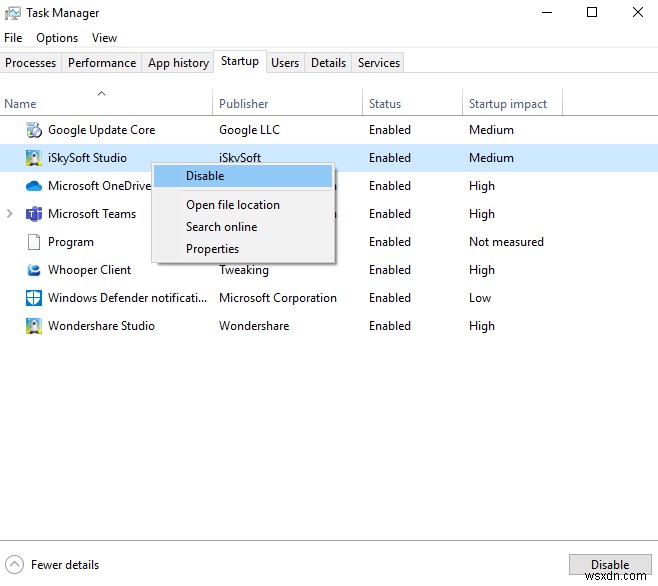Open the File menu
Screen dimensions: 658x586
pyautogui.click(x=13, y=38)
